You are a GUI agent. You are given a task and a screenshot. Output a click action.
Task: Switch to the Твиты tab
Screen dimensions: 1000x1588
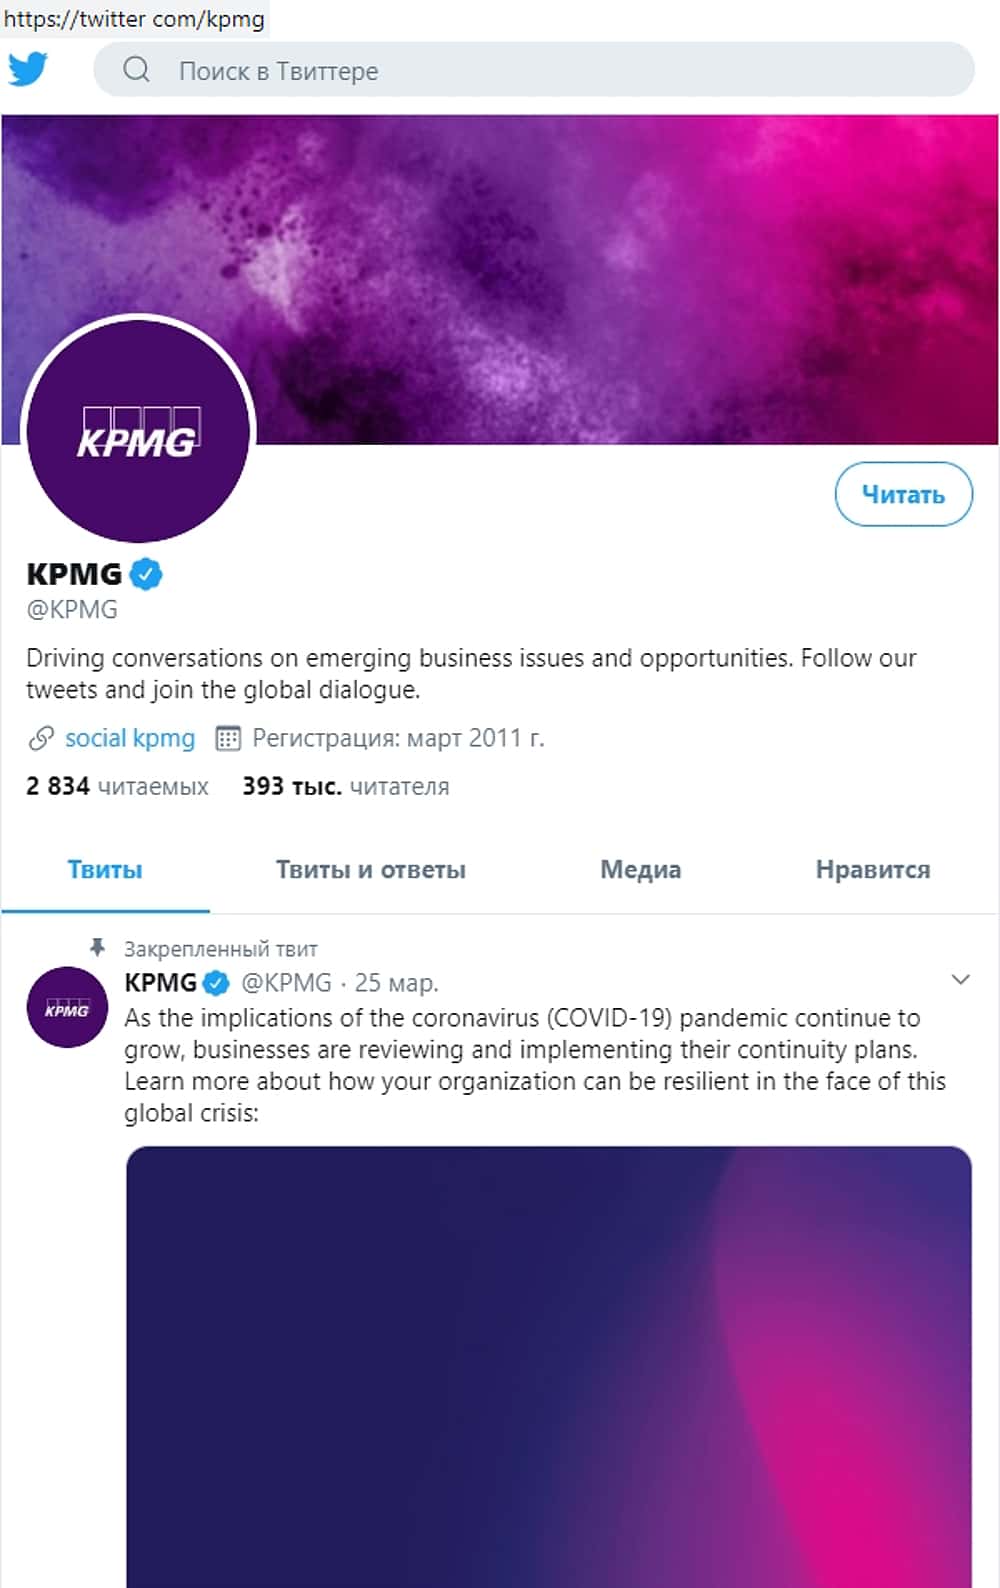(x=105, y=870)
